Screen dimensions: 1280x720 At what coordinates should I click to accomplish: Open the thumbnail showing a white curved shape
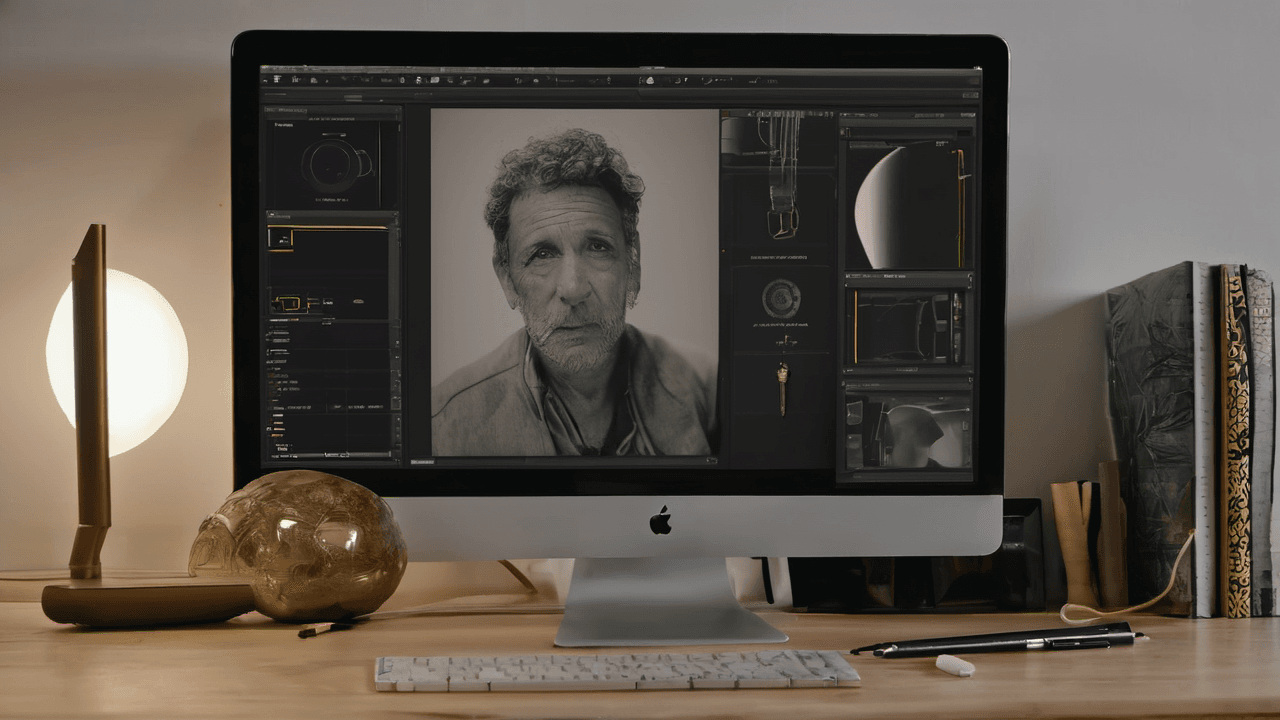click(x=908, y=203)
